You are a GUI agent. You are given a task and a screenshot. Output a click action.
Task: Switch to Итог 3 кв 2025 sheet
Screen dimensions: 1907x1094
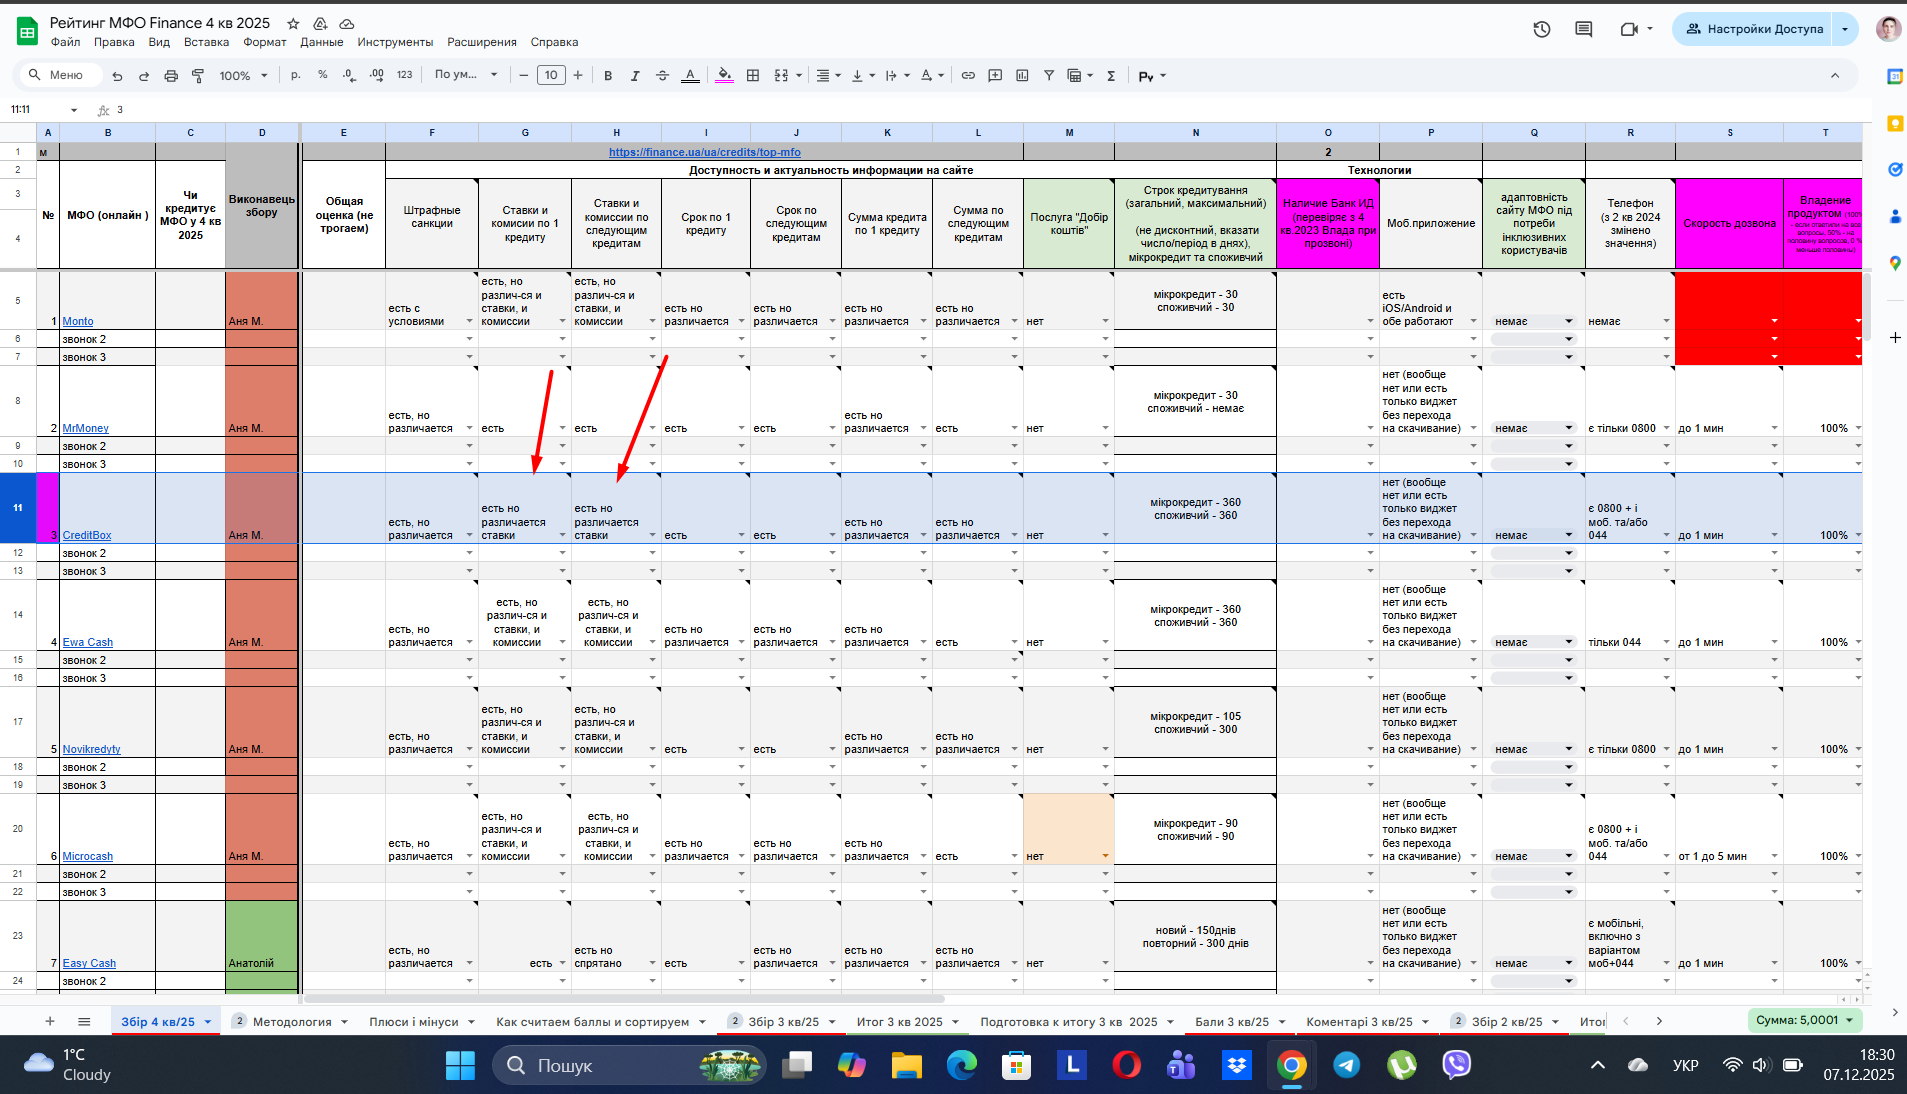pos(900,1022)
